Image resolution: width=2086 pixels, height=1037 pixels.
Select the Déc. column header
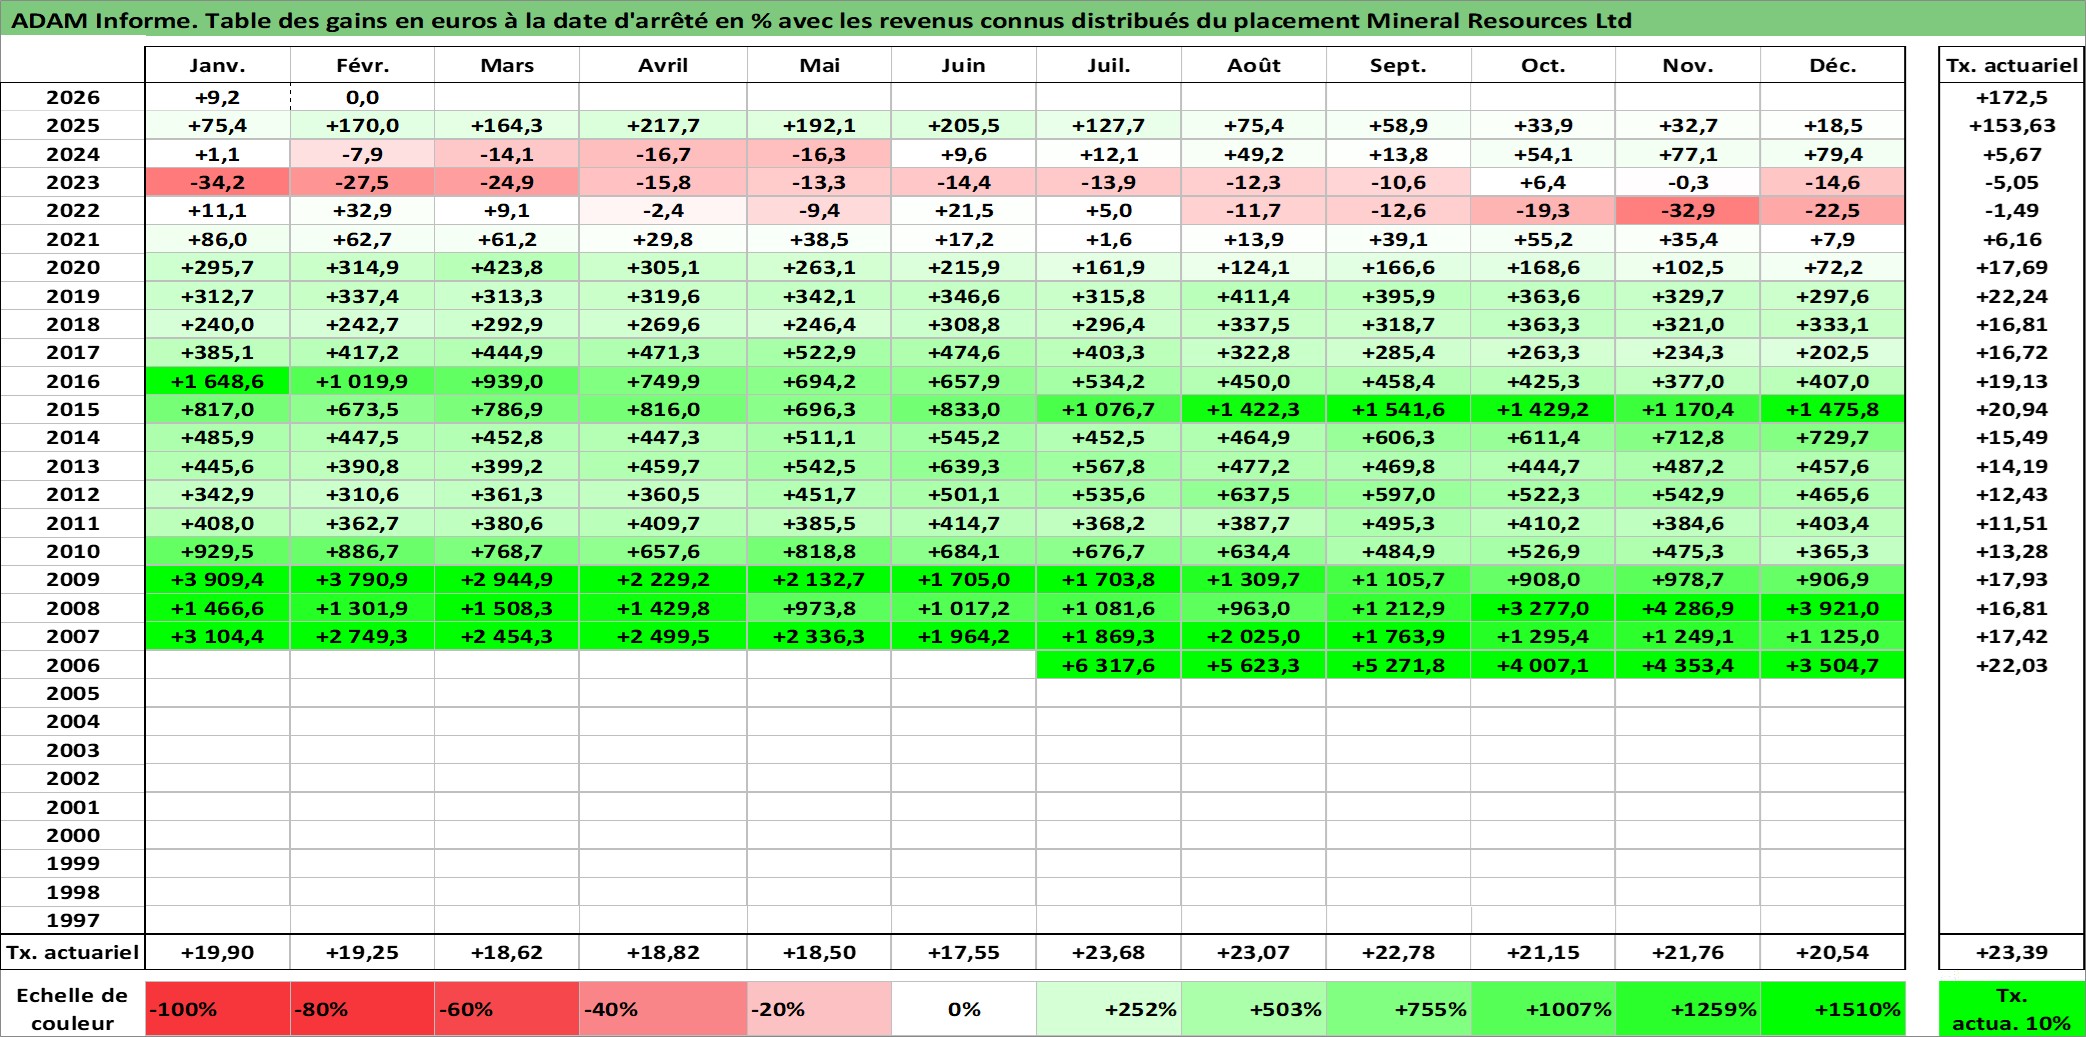(x=1832, y=65)
